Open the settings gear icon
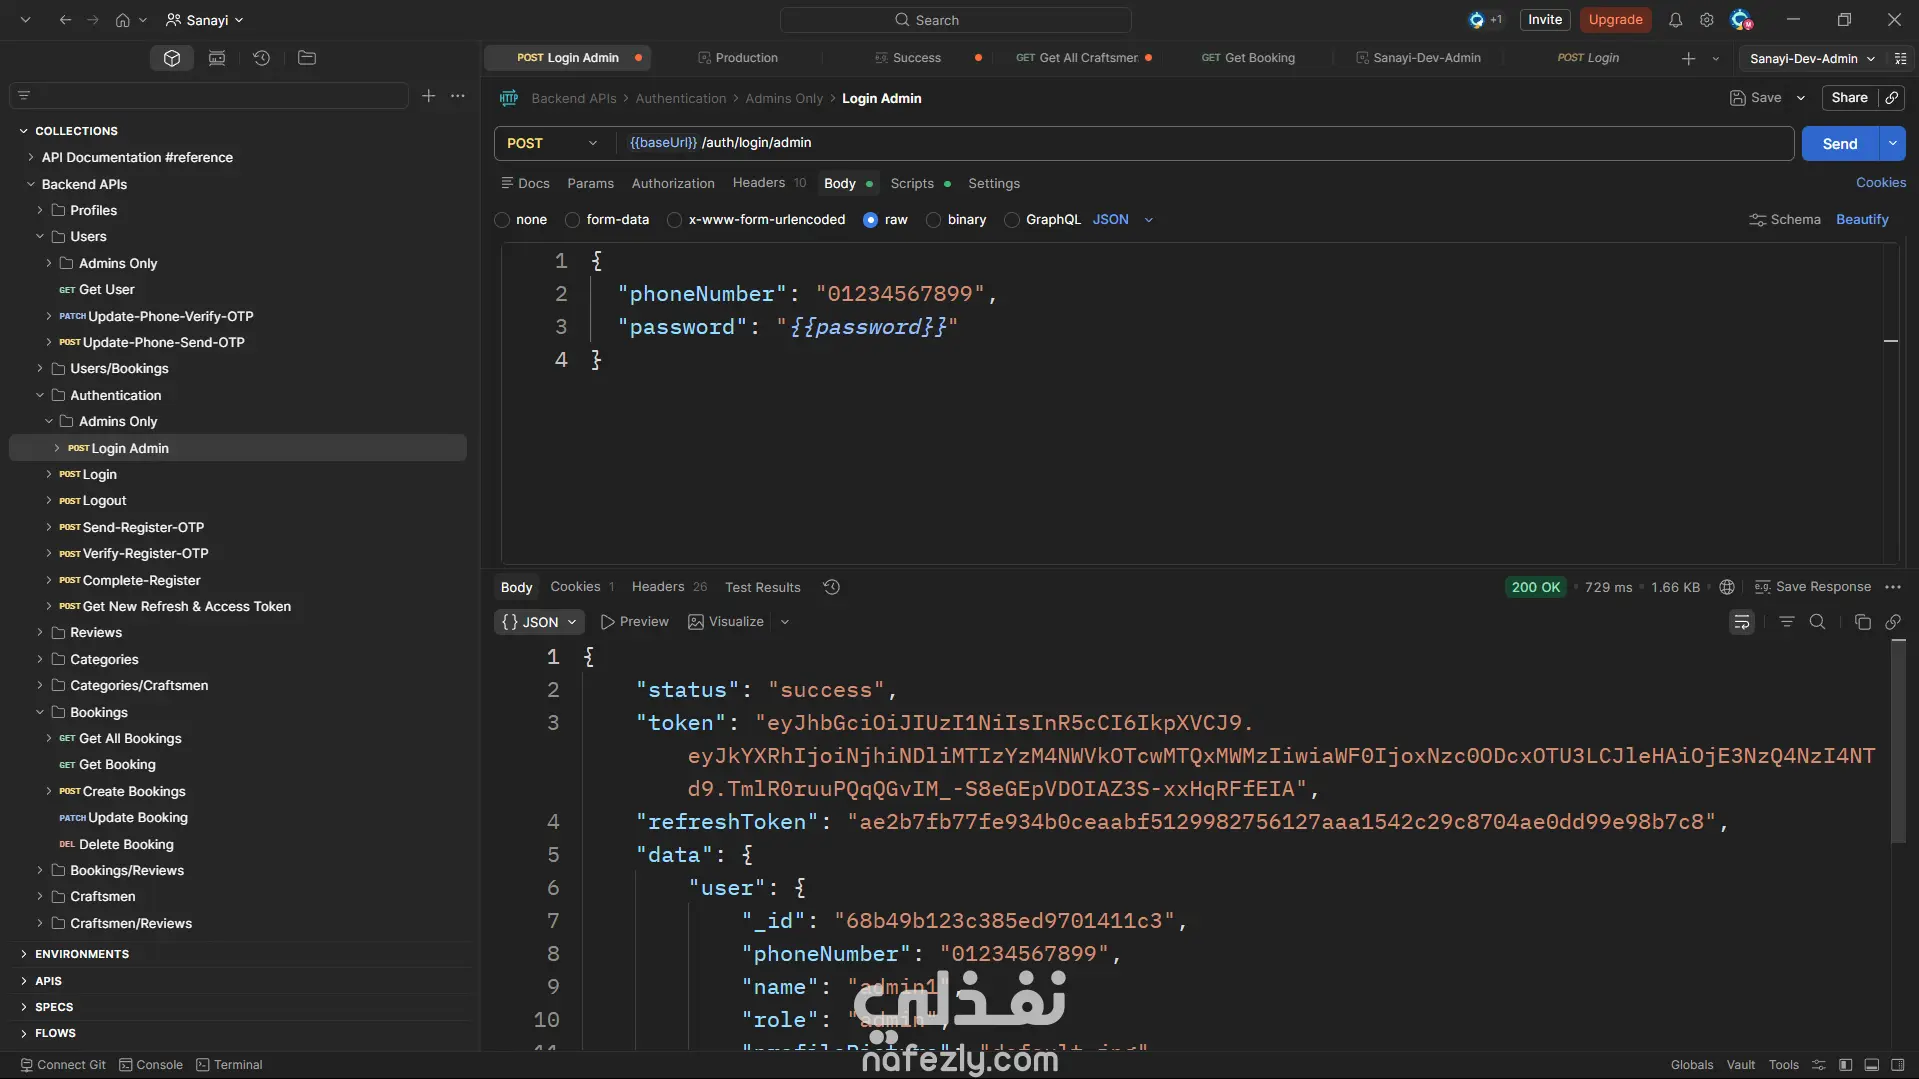 tap(1707, 20)
